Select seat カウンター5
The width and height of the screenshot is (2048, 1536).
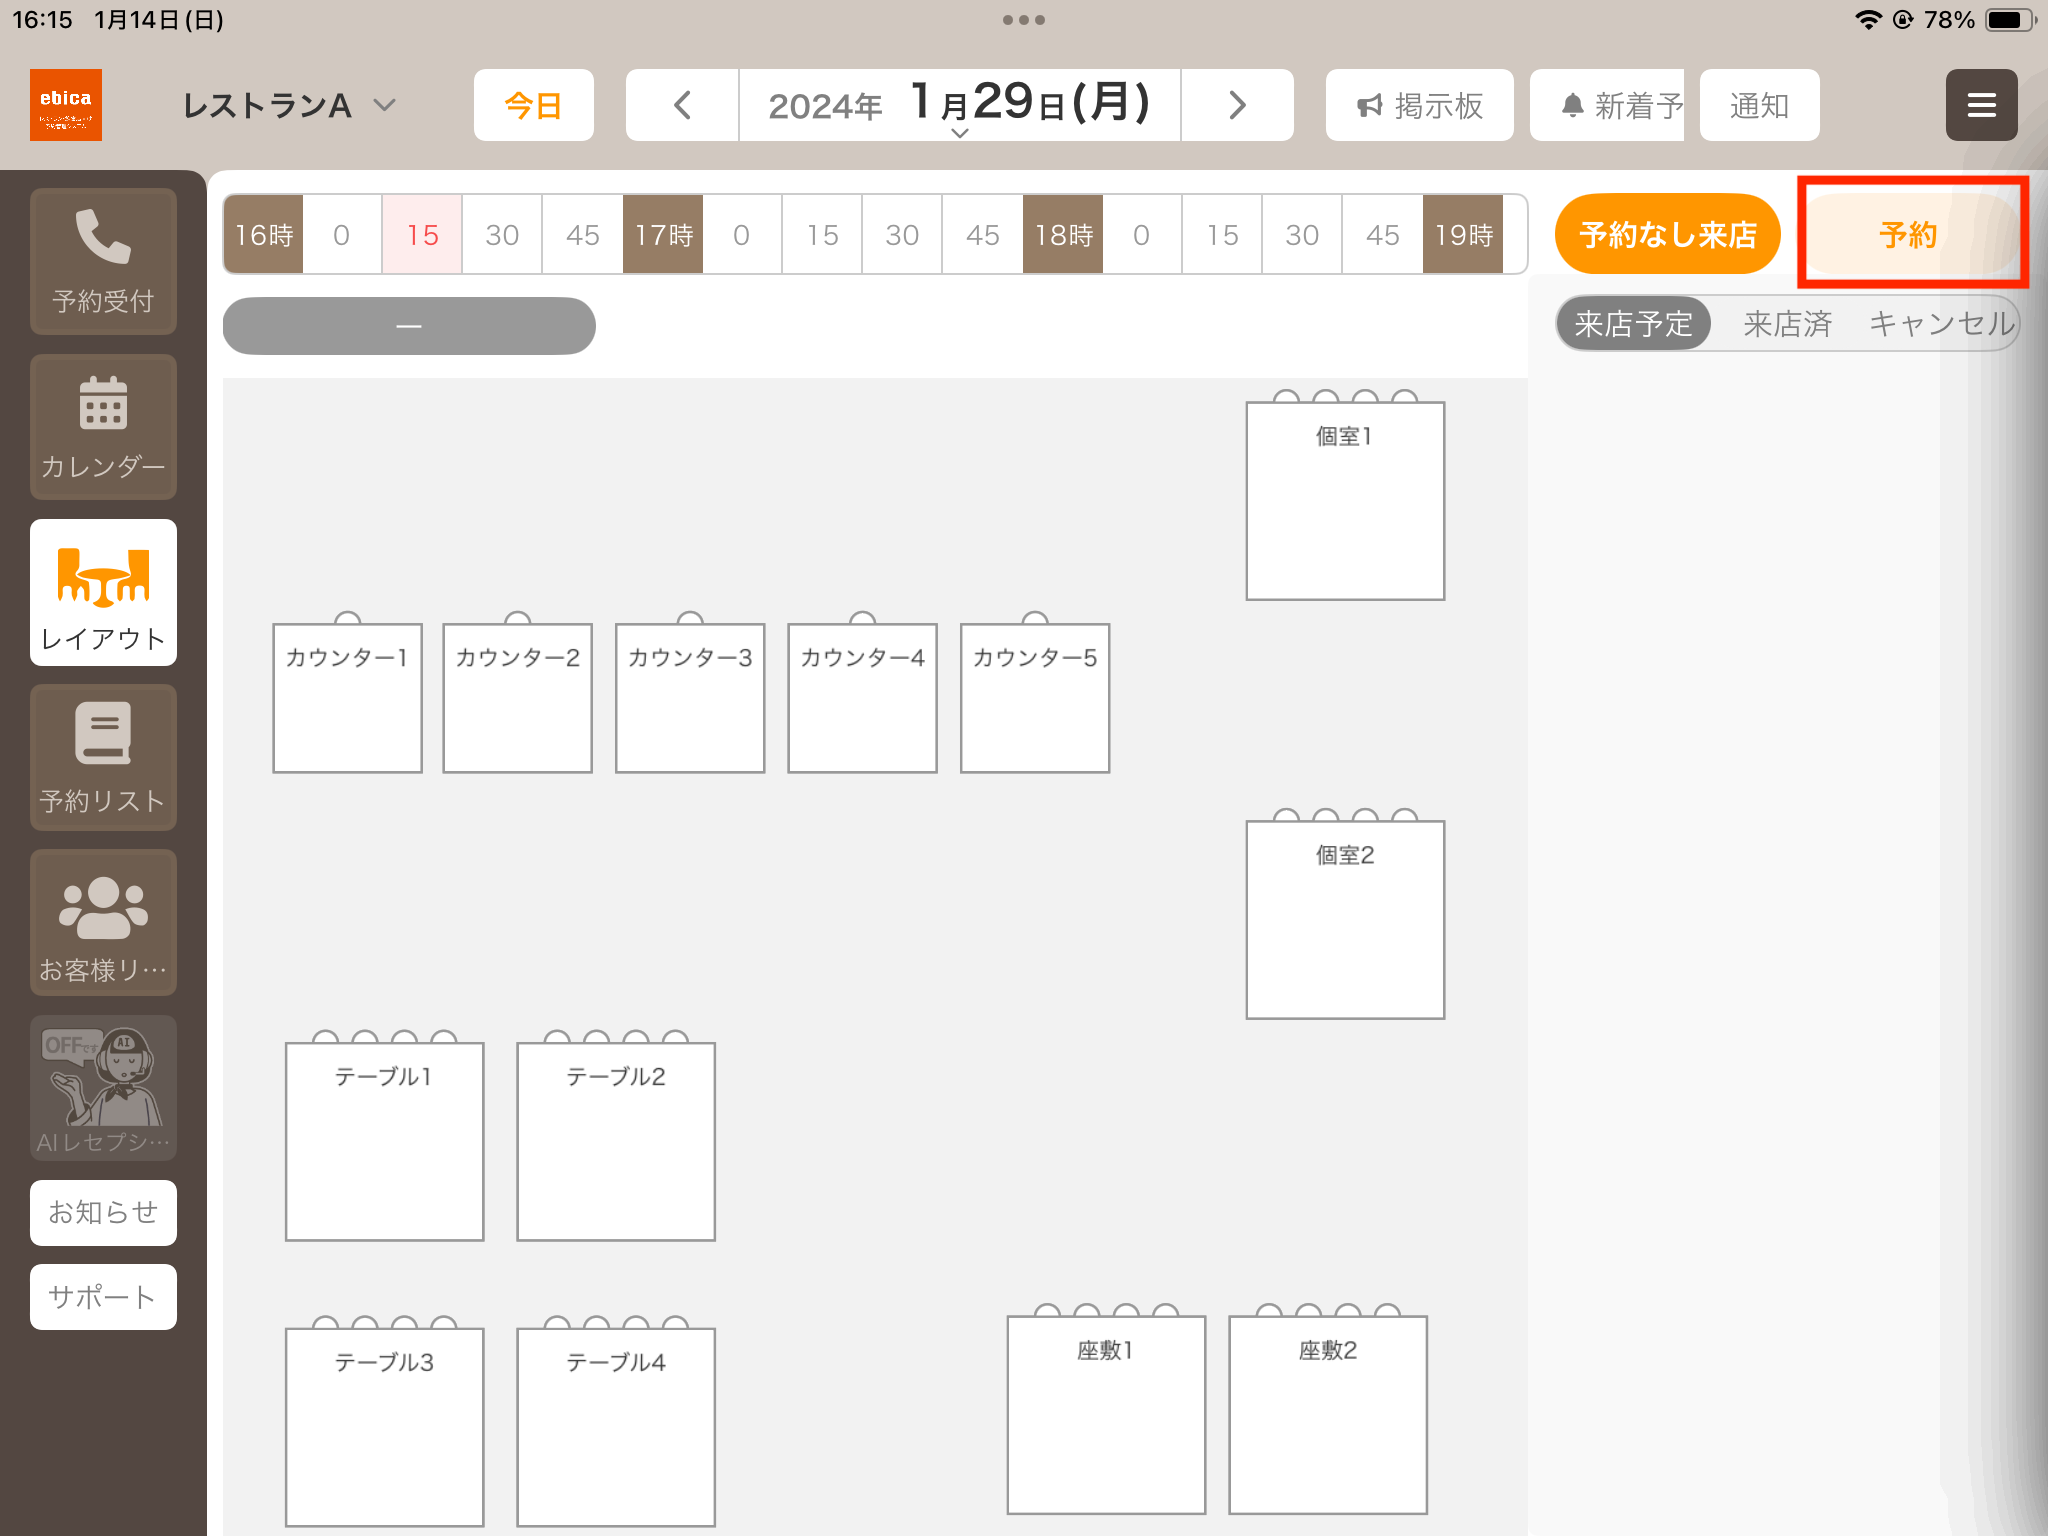point(1035,698)
